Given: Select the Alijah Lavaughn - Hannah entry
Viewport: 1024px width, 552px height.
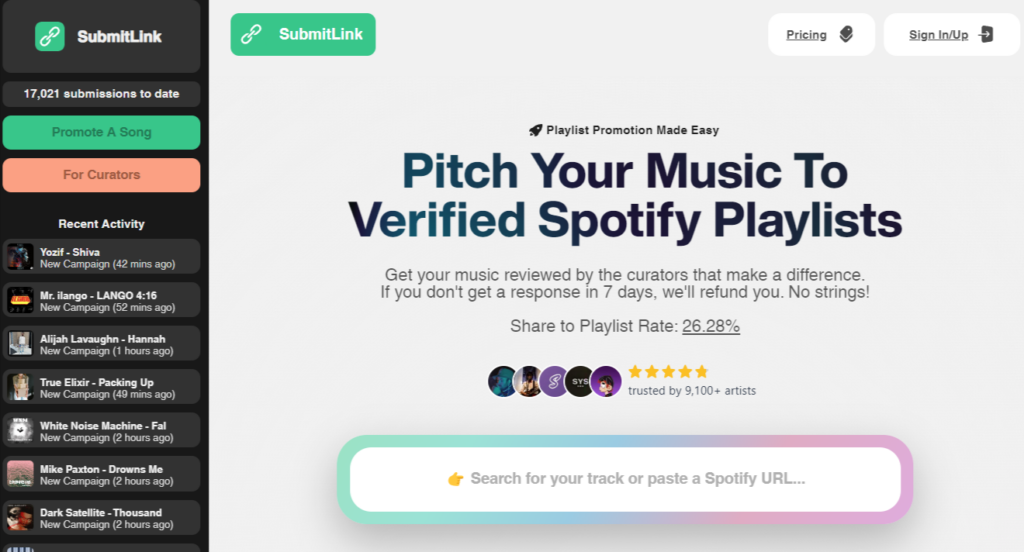Looking at the screenshot, I should (101, 344).
